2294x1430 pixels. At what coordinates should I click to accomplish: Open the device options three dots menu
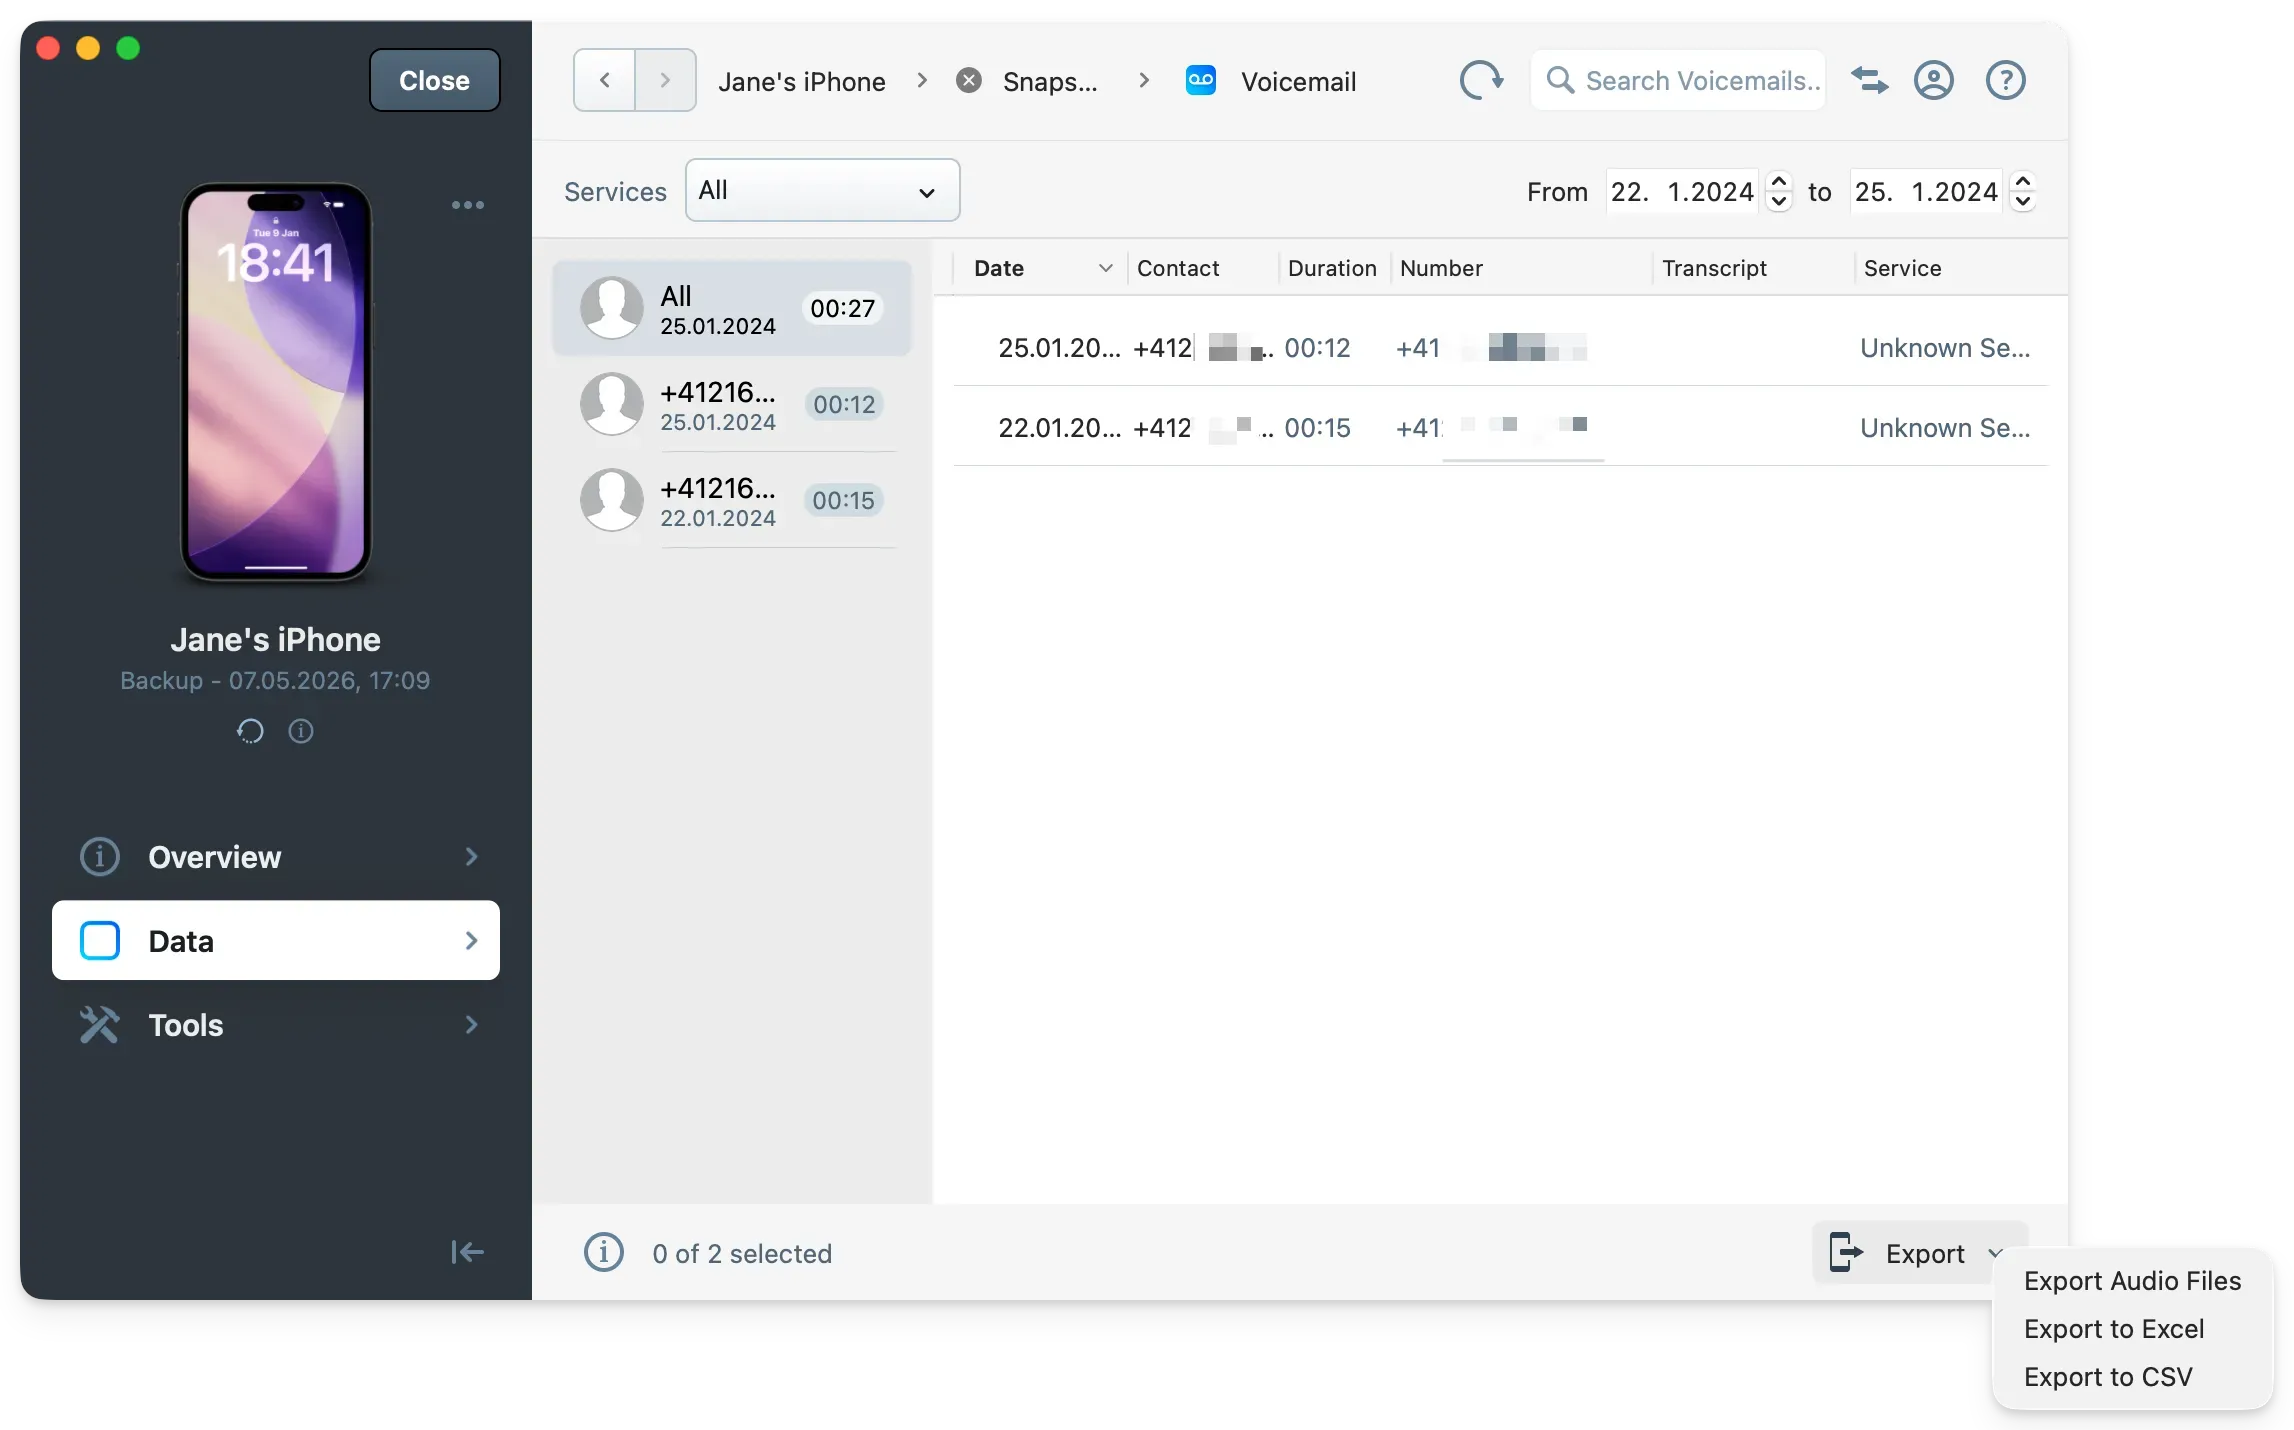pyautogui.click(x=467, y=205)
